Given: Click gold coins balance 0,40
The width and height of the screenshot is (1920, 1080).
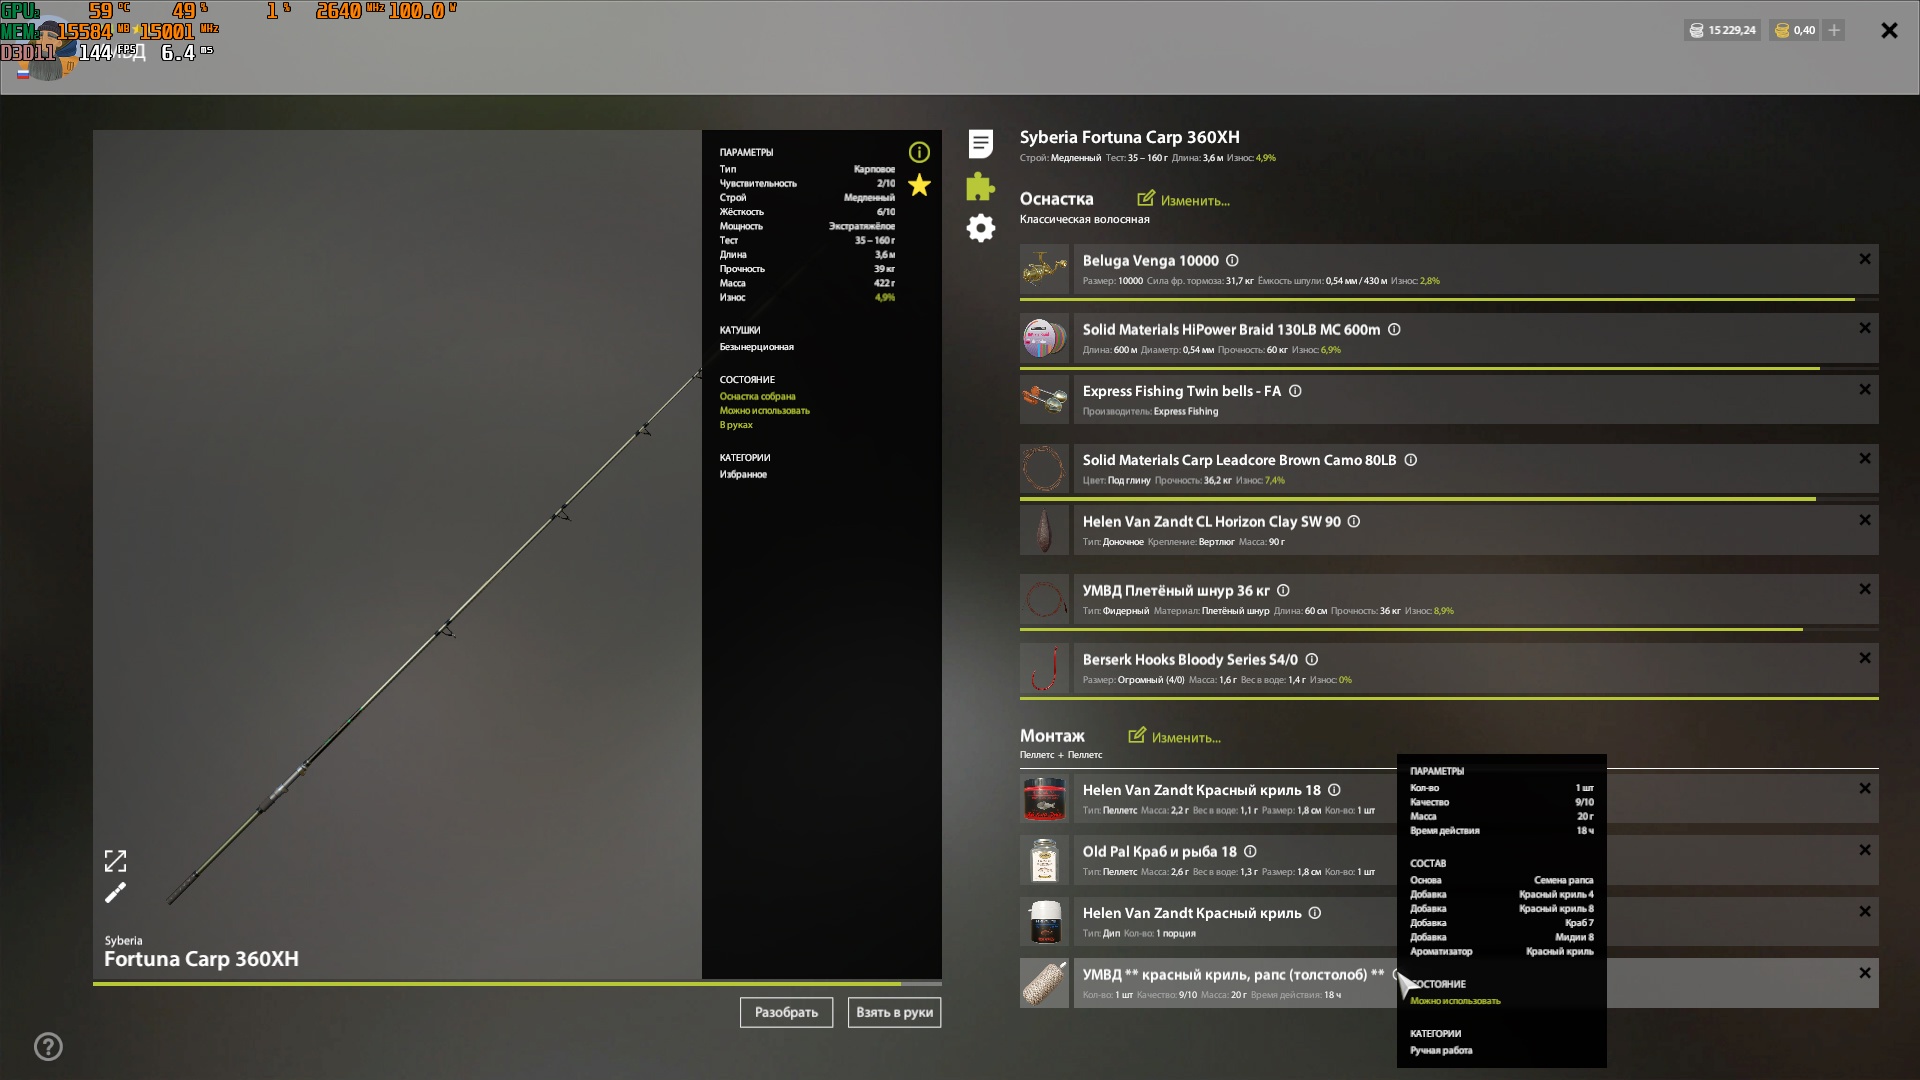Looking at the screenshot, I should click(x=1795, y=30).
